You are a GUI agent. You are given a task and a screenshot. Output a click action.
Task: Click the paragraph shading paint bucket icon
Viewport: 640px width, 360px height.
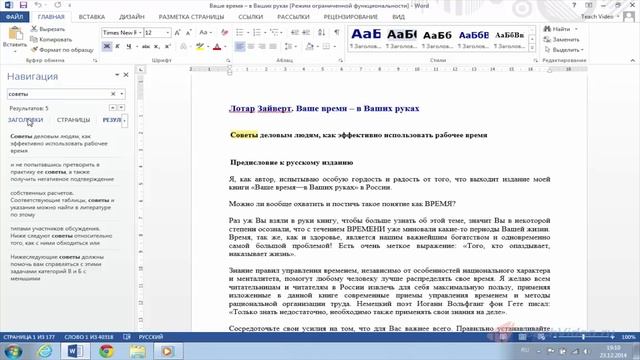coord(310,47)
